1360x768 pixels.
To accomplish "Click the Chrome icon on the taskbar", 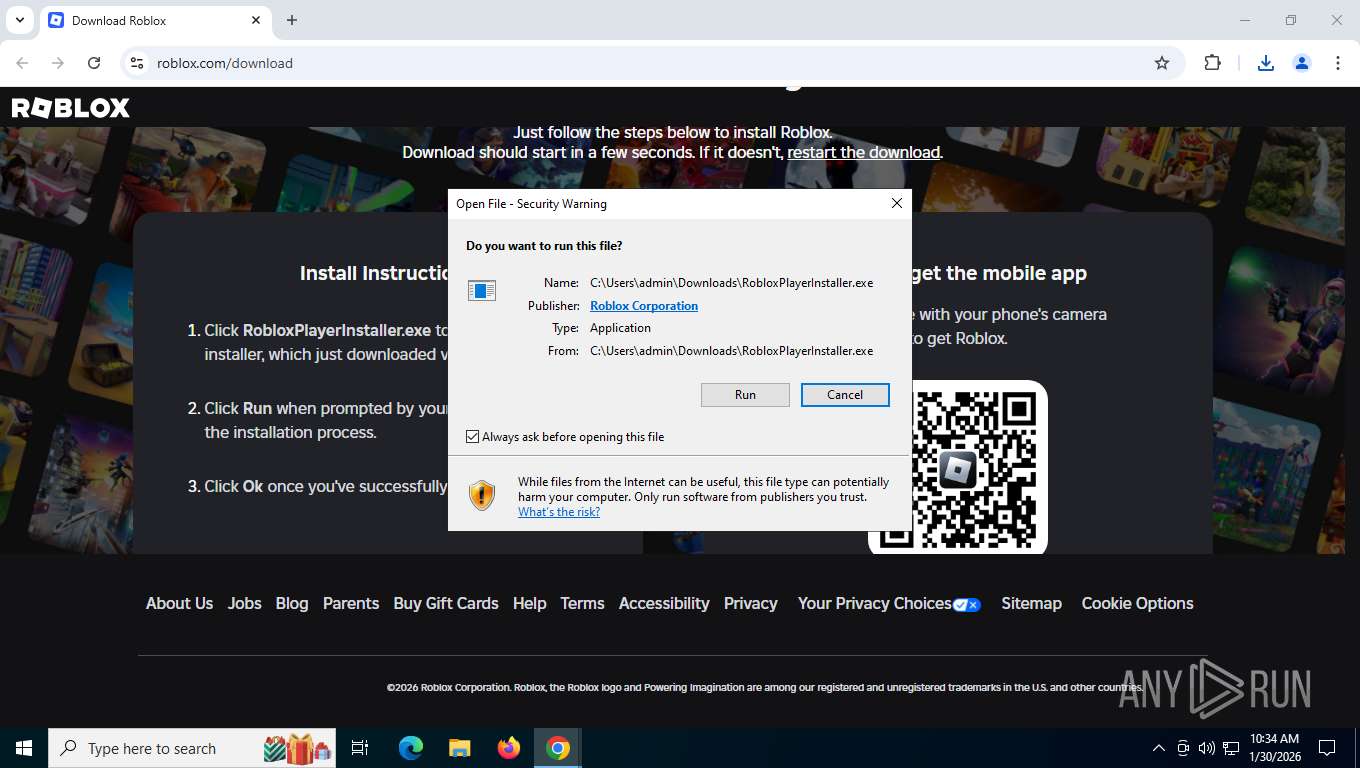I will 558,748.
